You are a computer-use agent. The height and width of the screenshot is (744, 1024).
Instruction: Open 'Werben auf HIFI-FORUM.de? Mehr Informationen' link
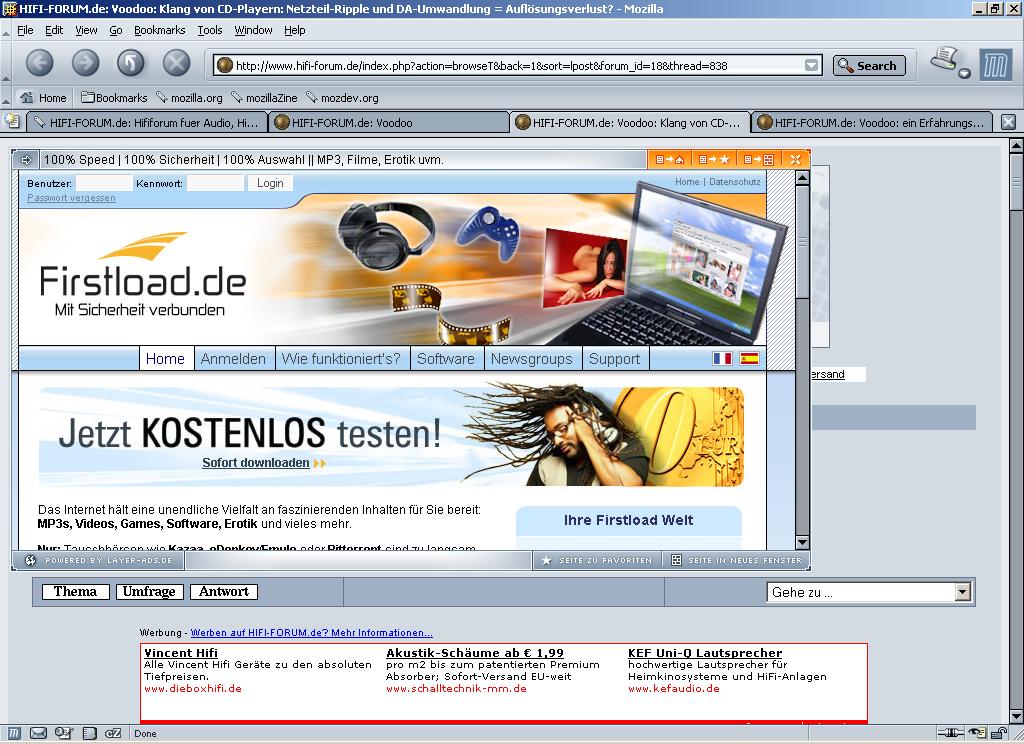(x=312, y=633)
